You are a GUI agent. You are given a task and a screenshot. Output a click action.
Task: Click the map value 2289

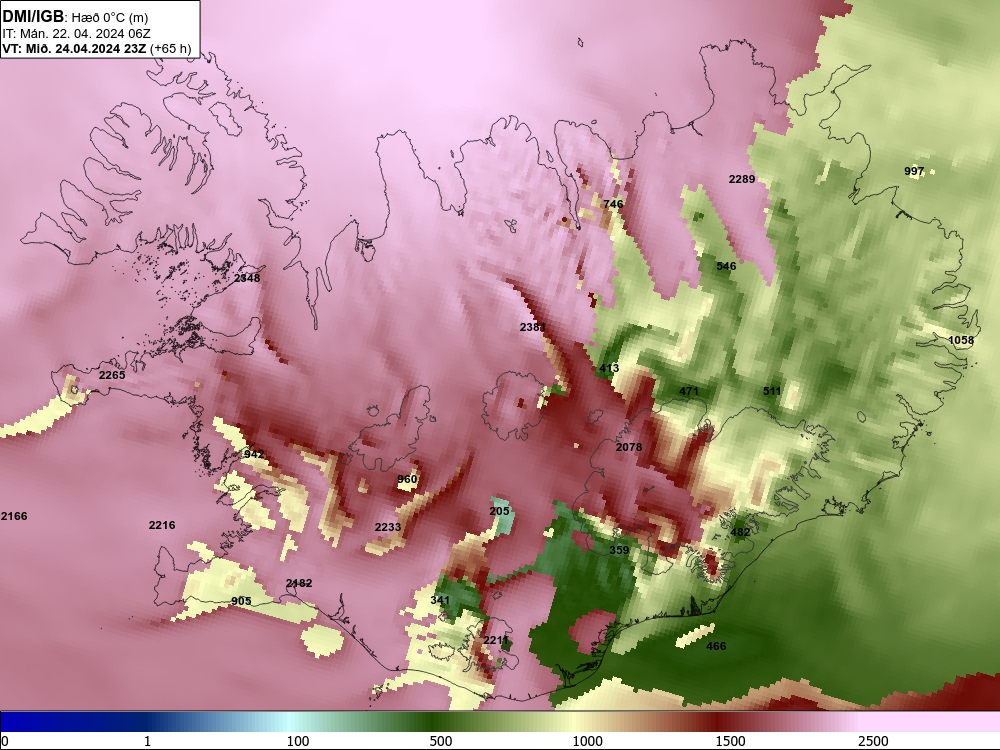click(x=742, y=179)
